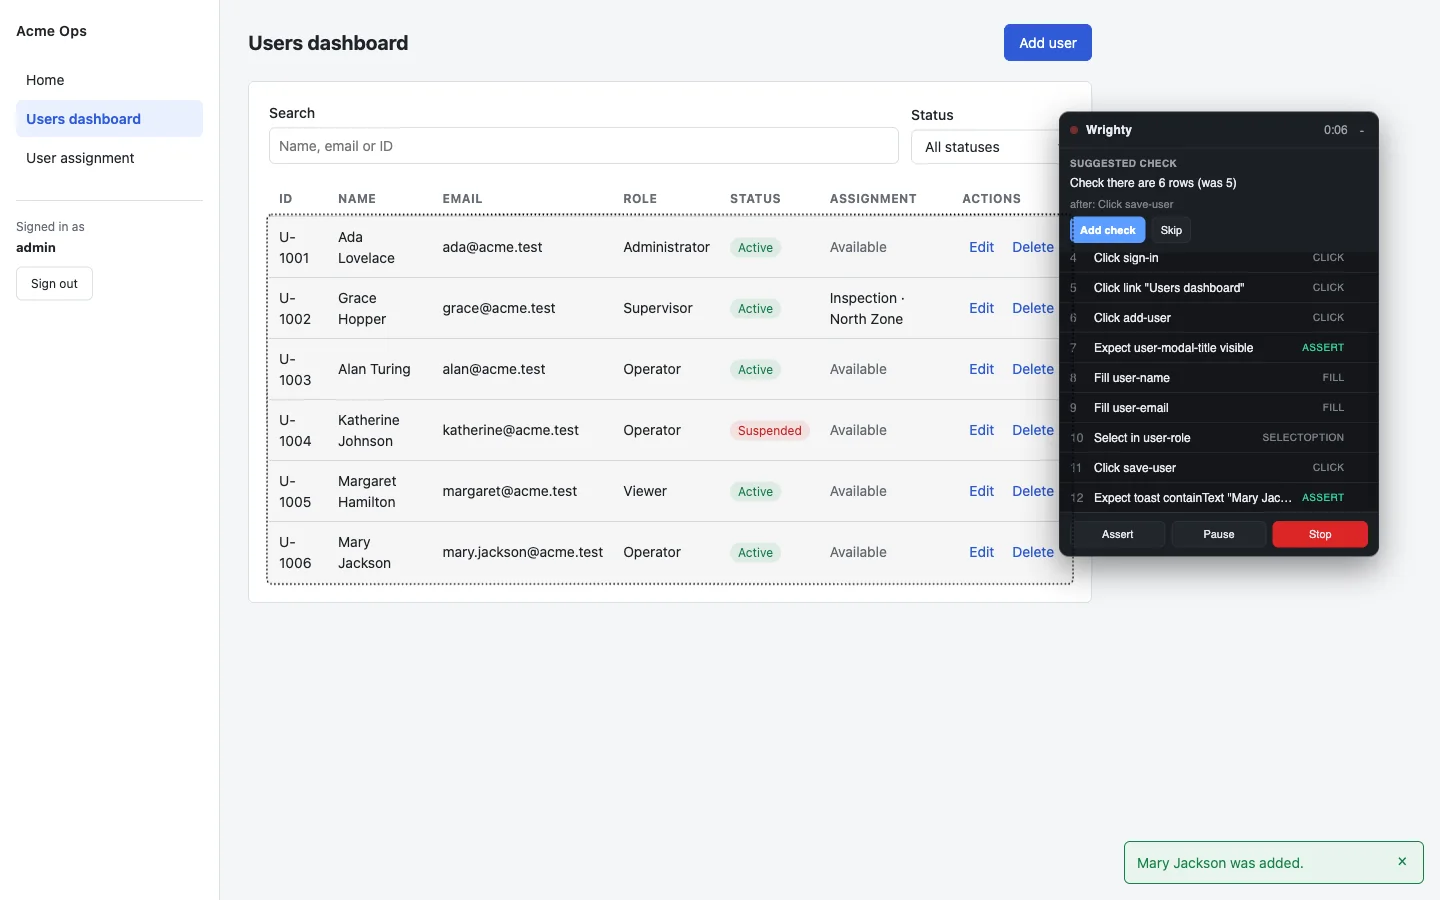The height and width of the screenshot is (900, 1440).
Task: Click the Sign out button
Action: point(54,284)
